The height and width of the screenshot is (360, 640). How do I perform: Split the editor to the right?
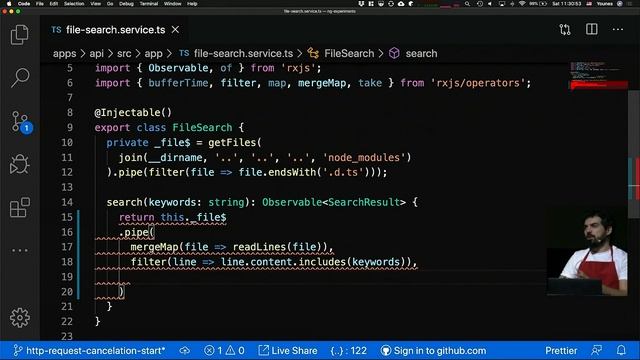[591, 29]
